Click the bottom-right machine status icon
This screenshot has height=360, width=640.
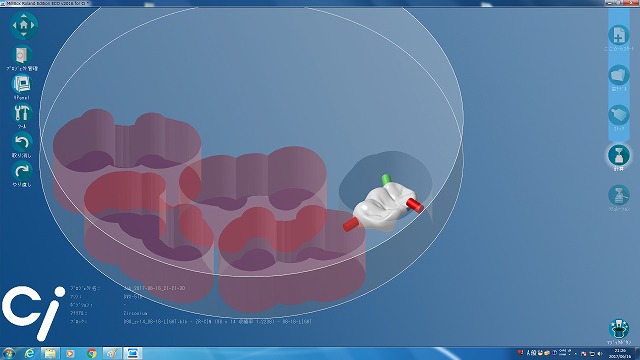click(619, 328)
